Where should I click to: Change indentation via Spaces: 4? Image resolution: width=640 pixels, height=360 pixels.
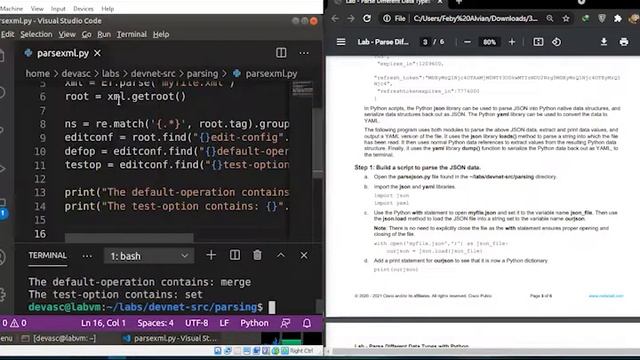(156, 323)
